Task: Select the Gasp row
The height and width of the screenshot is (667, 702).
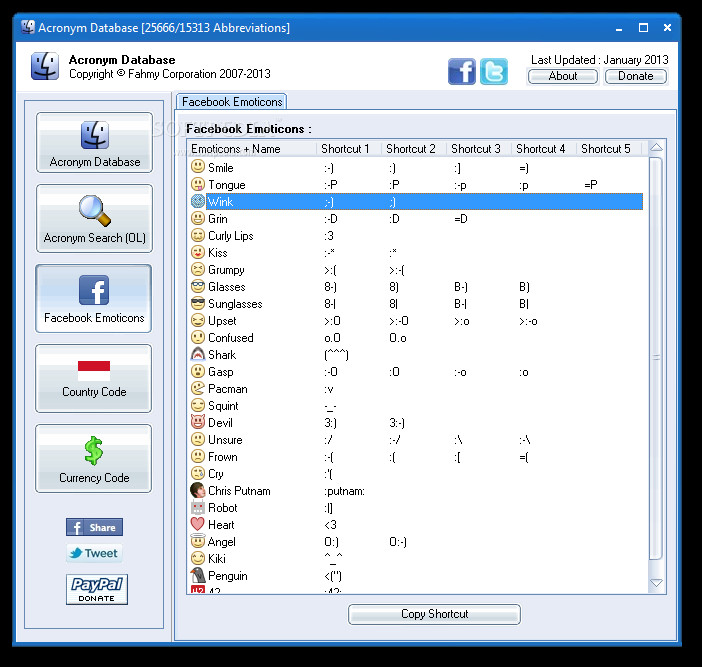Action: [416, 372]
